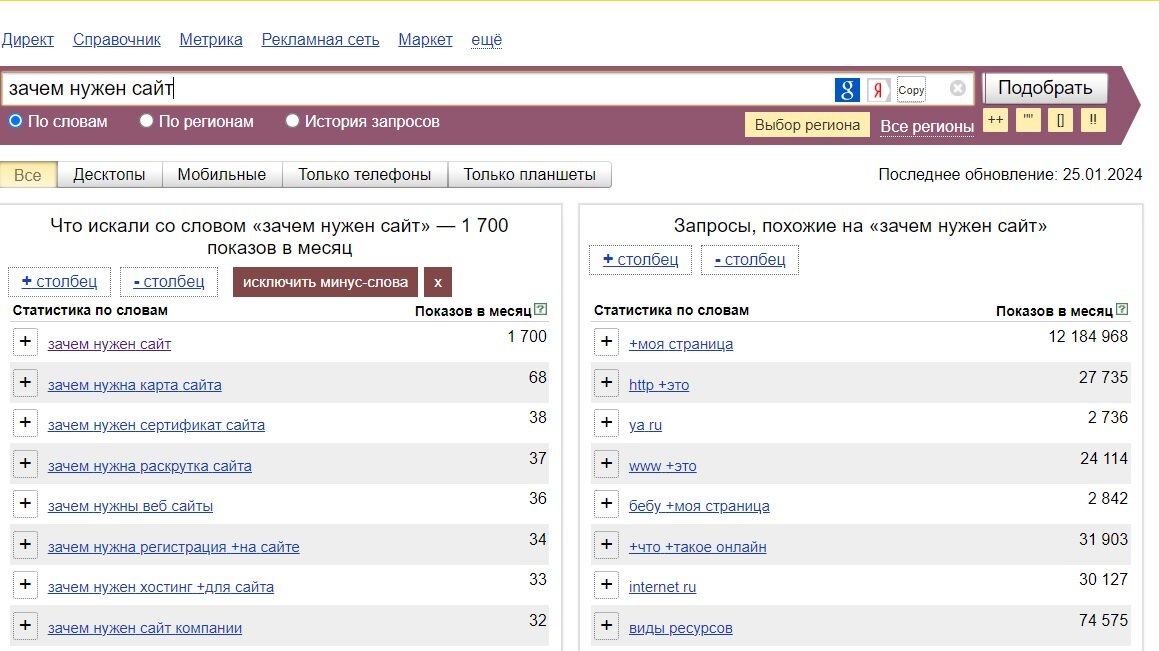Click the 'исключить минус-слова' button
This screenshot has height=651, width=1159.
coord(325,282)
